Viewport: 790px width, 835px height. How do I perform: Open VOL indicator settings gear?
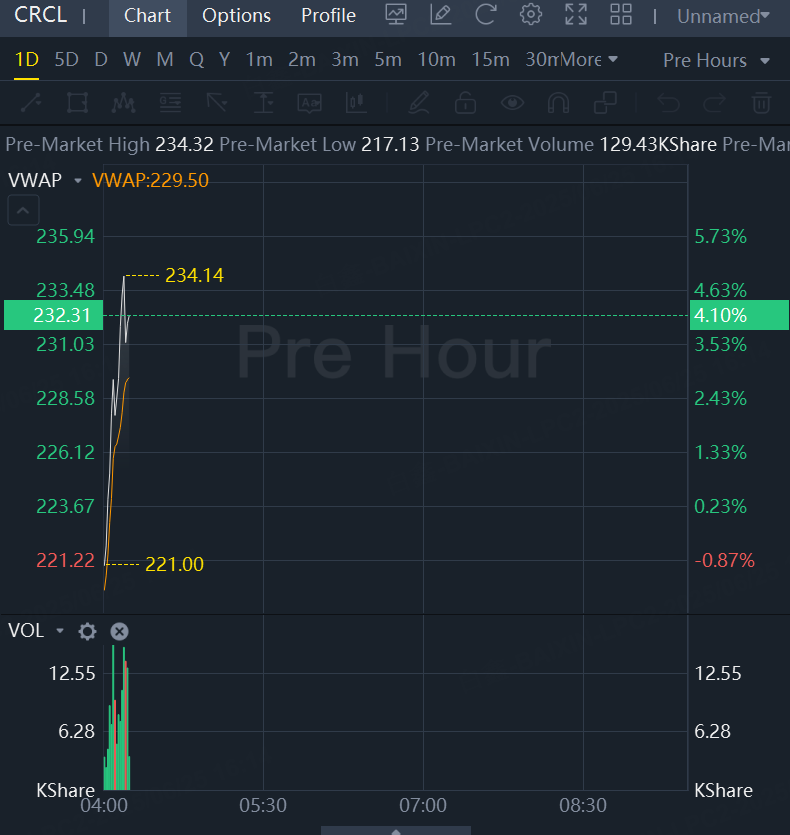coord(87,631)
